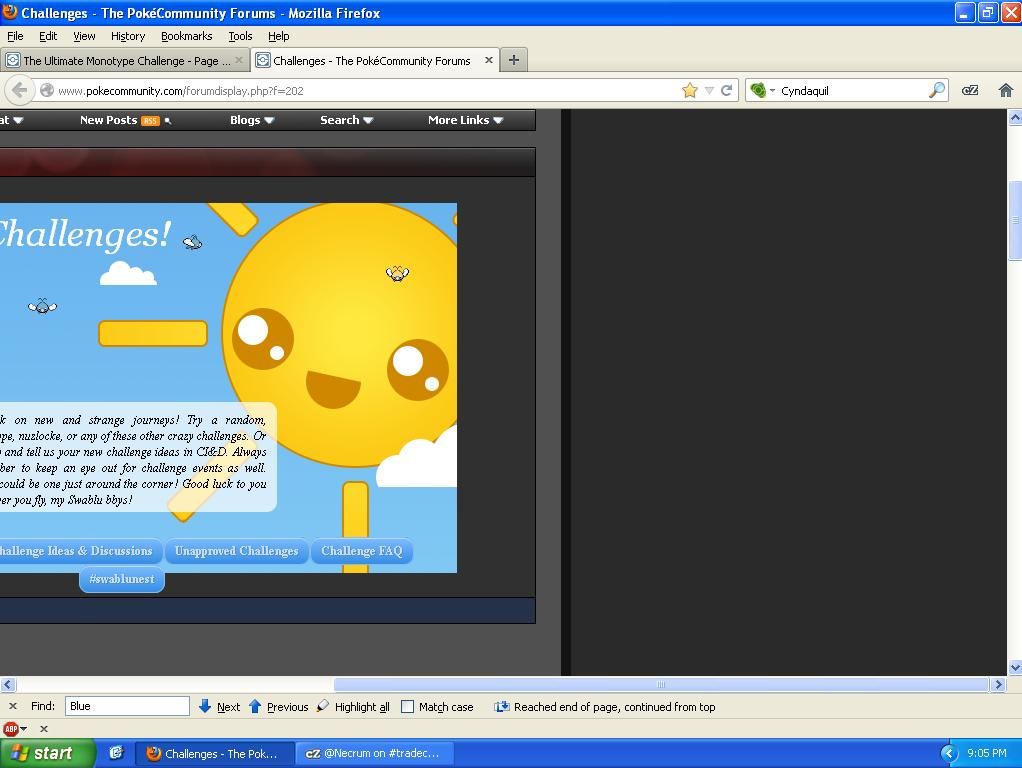This screenshot has width=1022, height=768.
Task: Click the RSS badge next to New Posts
Action: [150, 121]
